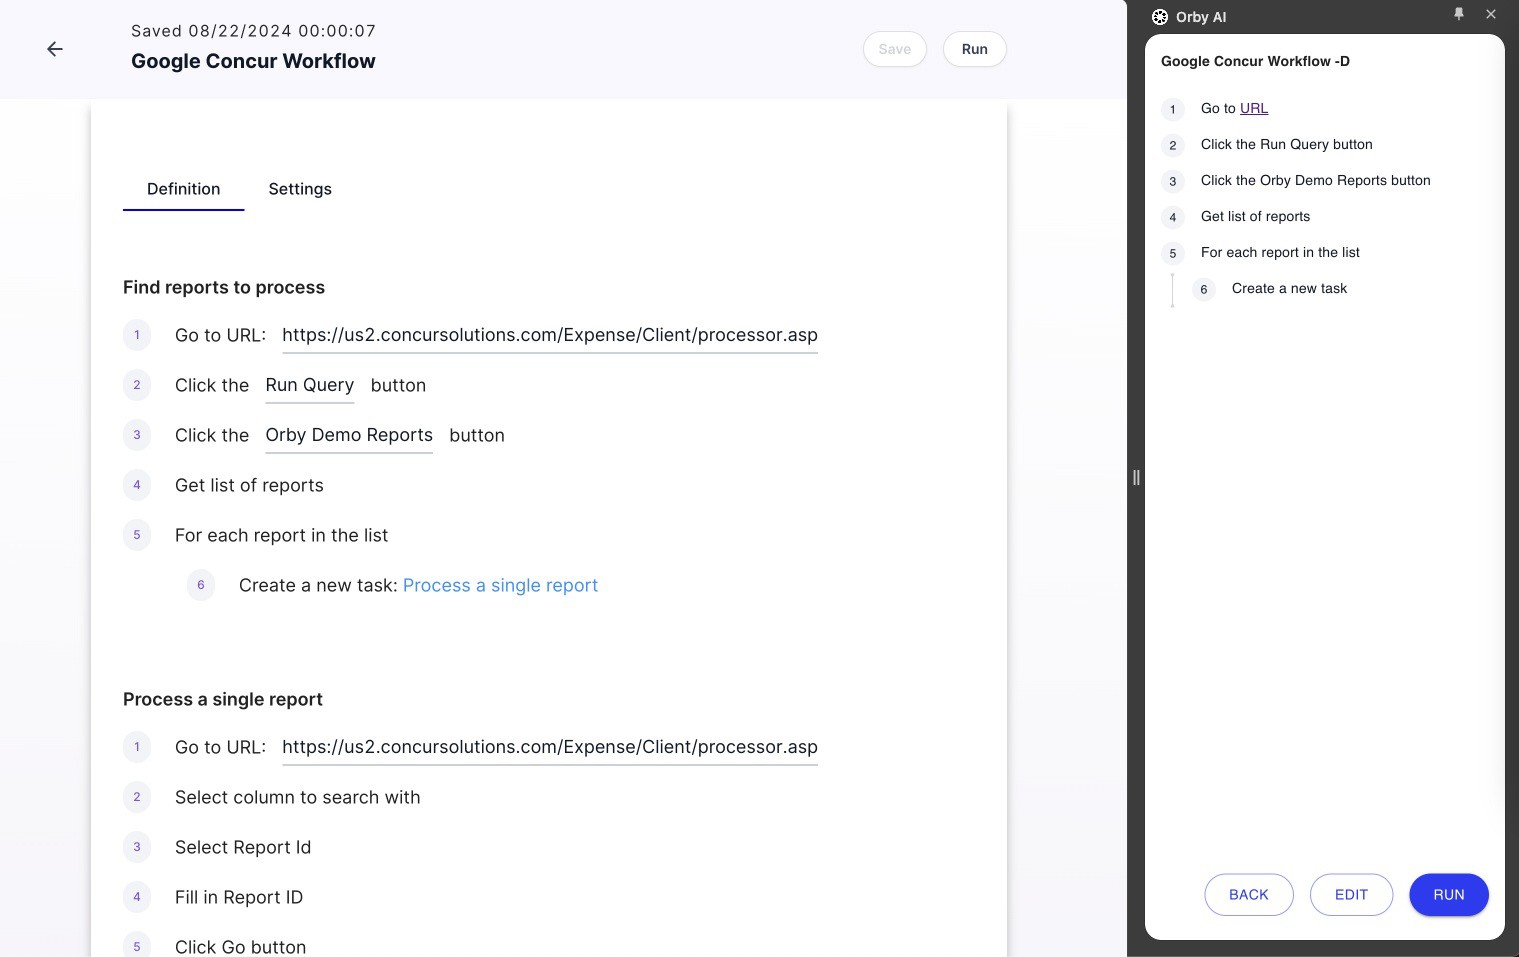The image size is (1519, 957).
Task: Click the 'Click Go button' step
Action: coord(241,946)
